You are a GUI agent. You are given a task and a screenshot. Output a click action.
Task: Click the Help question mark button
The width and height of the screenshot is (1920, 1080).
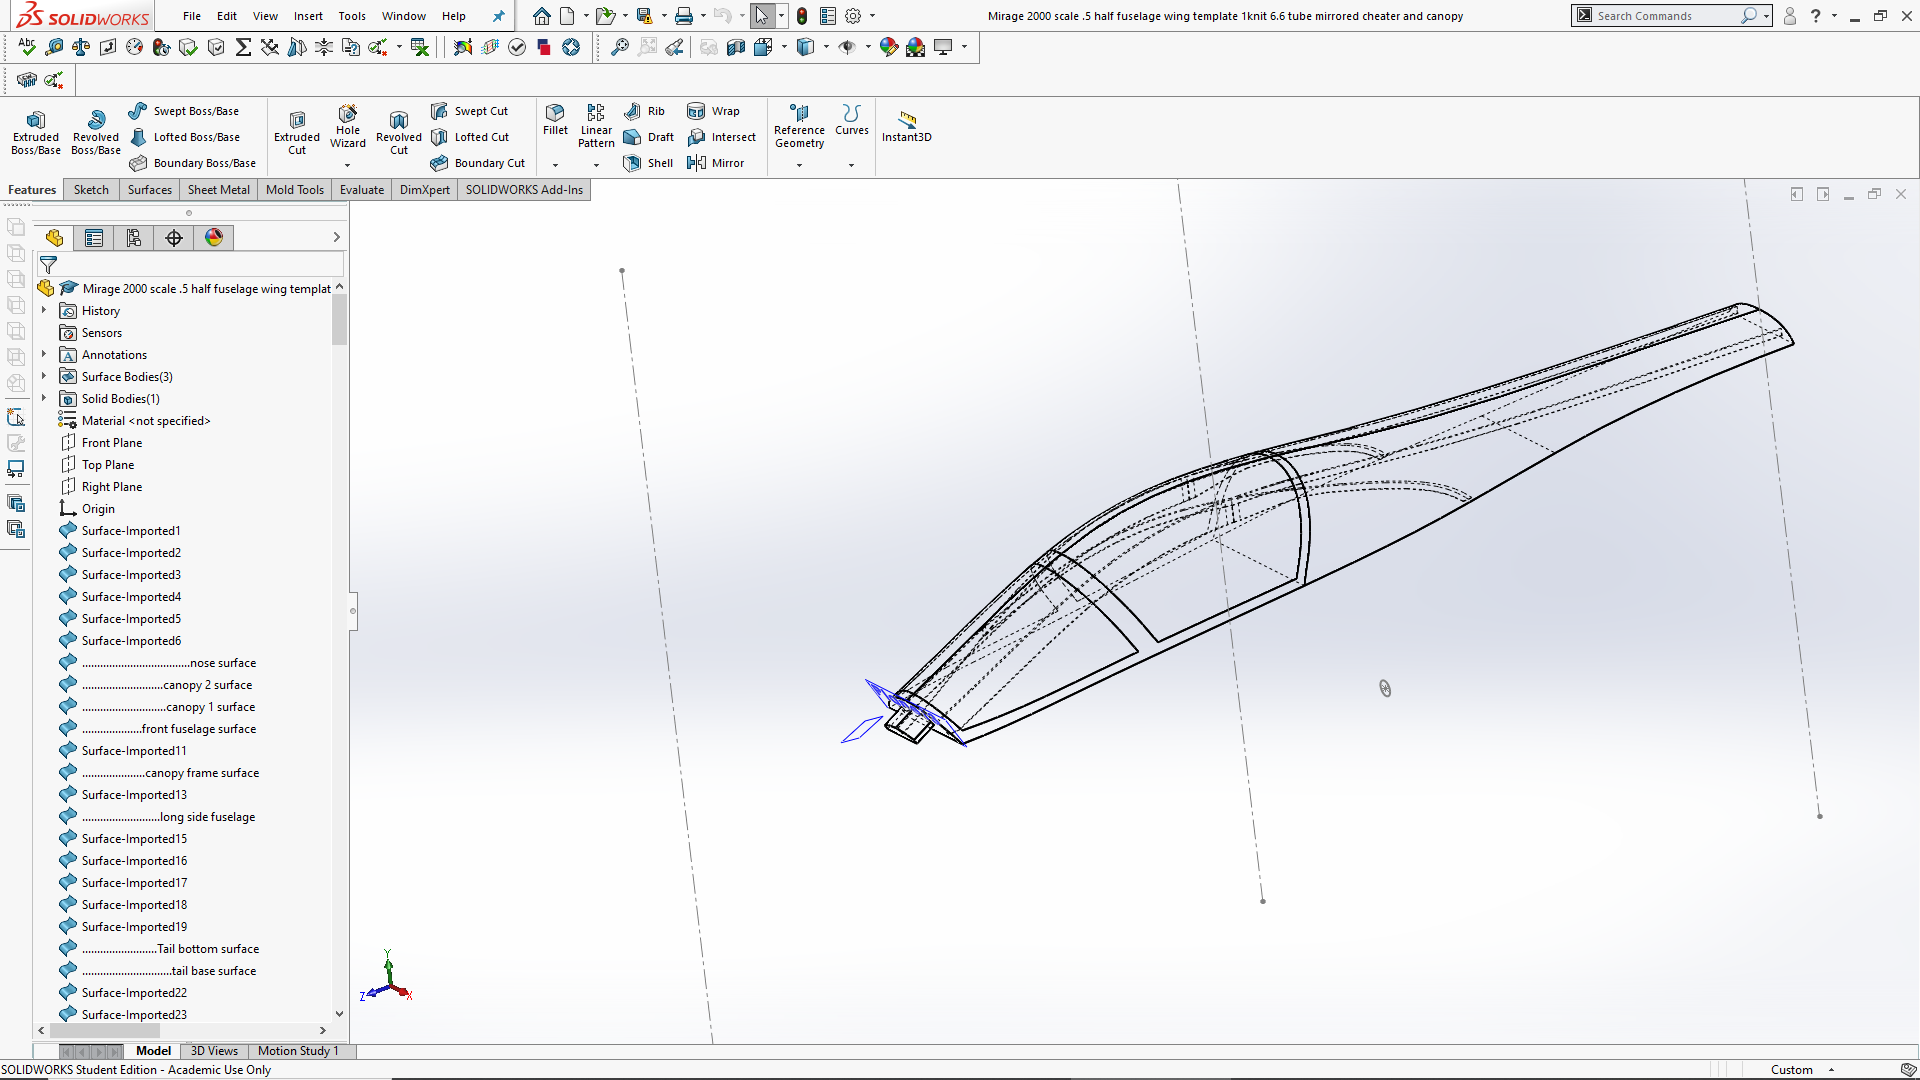pyautogui.click(x=1814, y=16)
